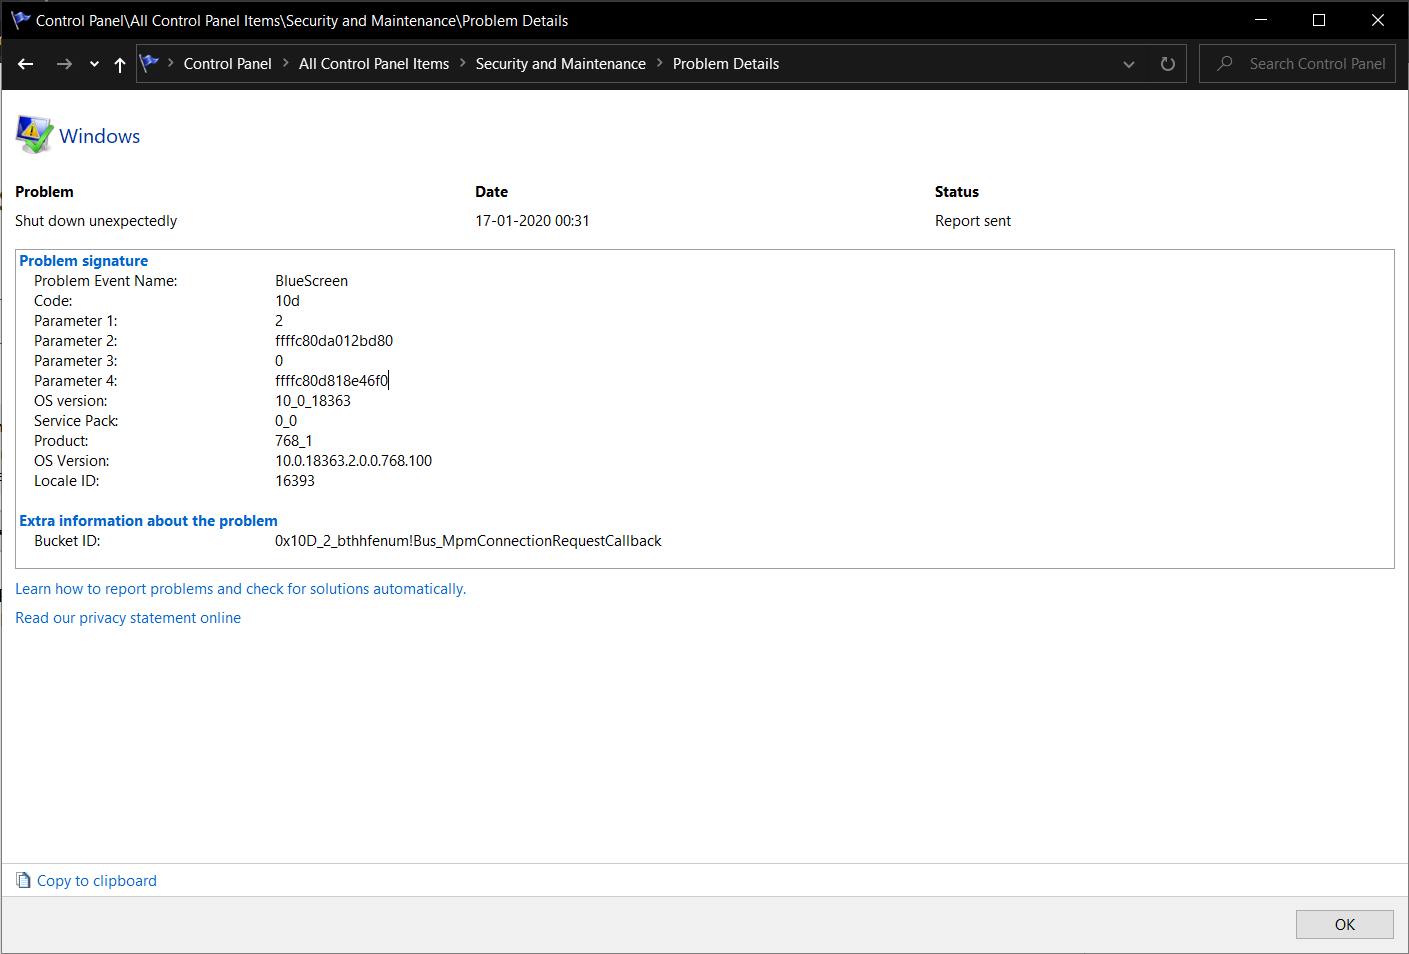1409x954 pixels.
Task: Open Read our privacy statement online
Action: [128, 618]
